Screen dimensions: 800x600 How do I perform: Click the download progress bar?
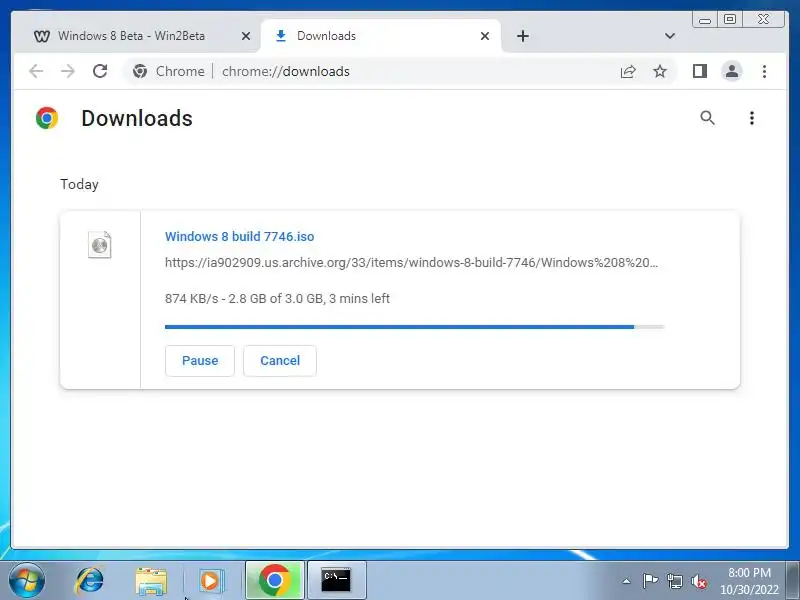(414, 327)
